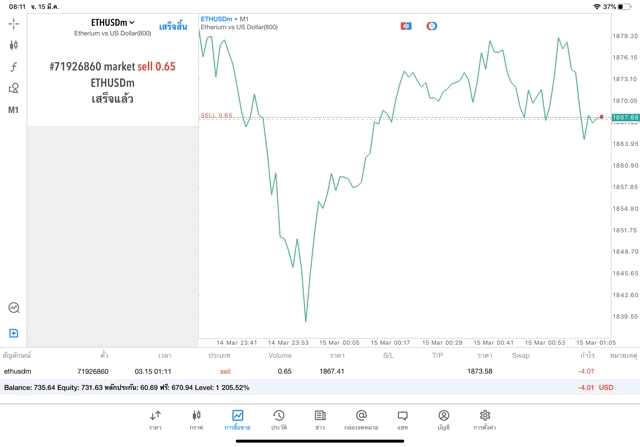640x447 pixels.
Task: Select the ethusdm position row
Action: click(x=320, y=371)
